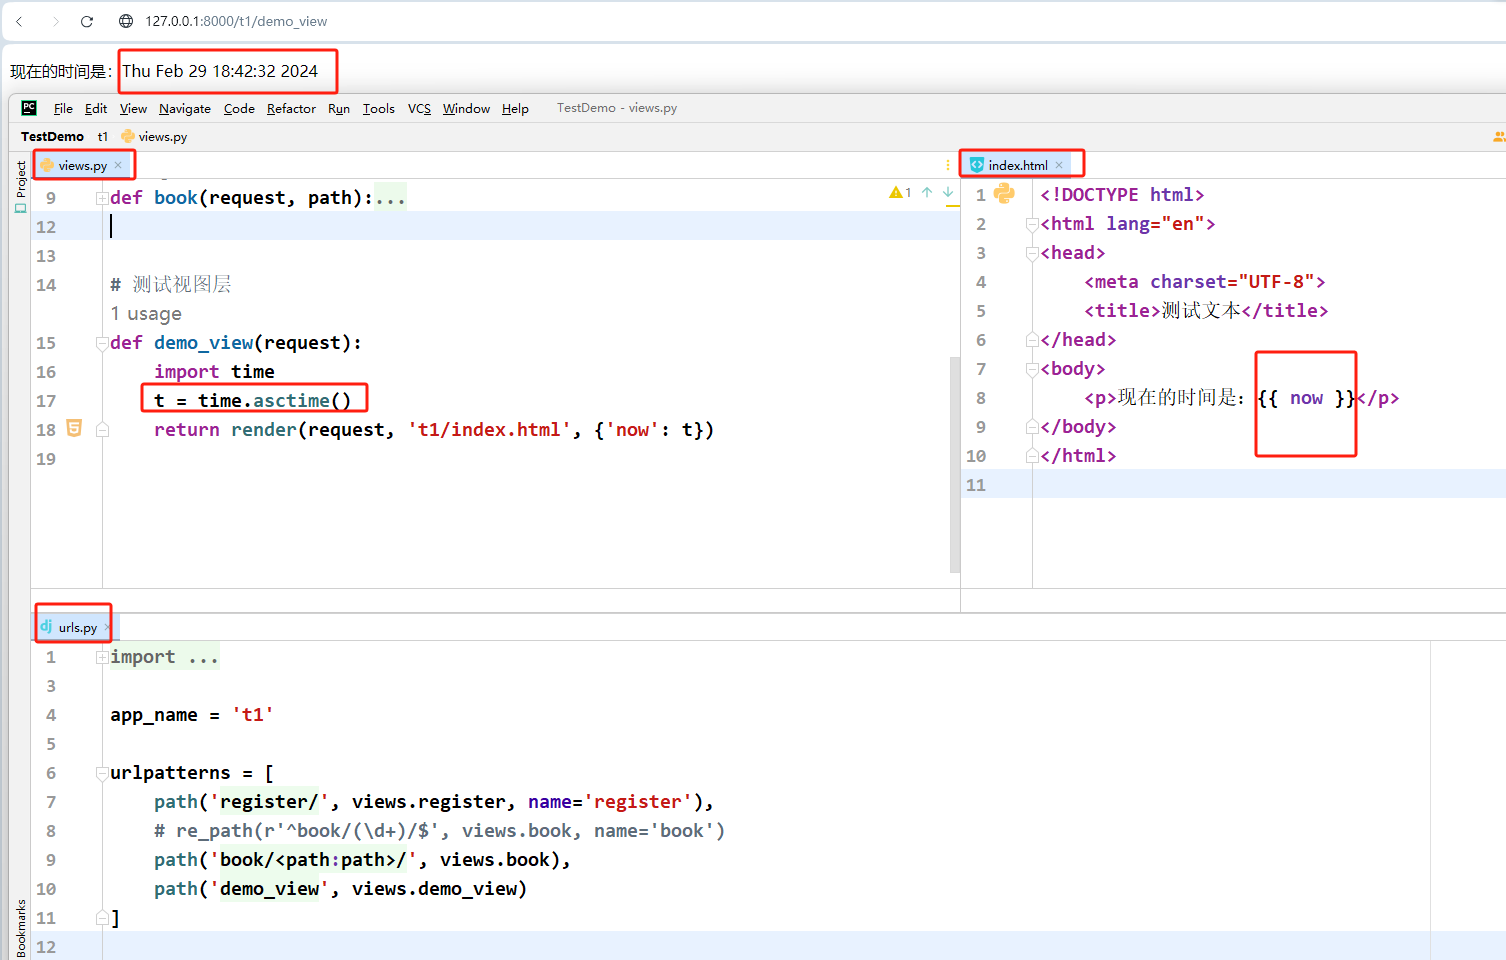Viewport: 1506px width, 960px height.
Task: Open the Code menu
Action: point(239,108)
